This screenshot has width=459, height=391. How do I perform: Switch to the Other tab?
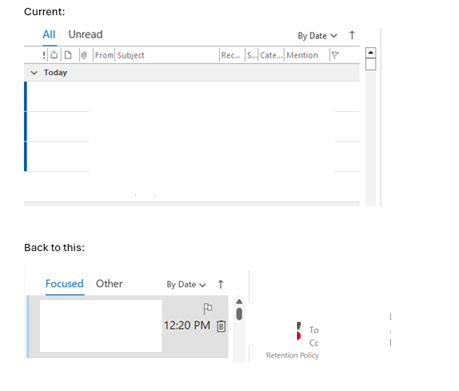coord(109,284)
